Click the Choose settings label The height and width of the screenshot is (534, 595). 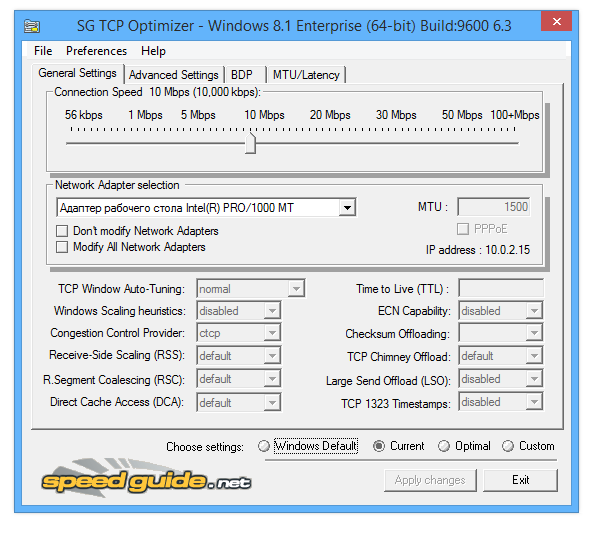pos(205,447)
